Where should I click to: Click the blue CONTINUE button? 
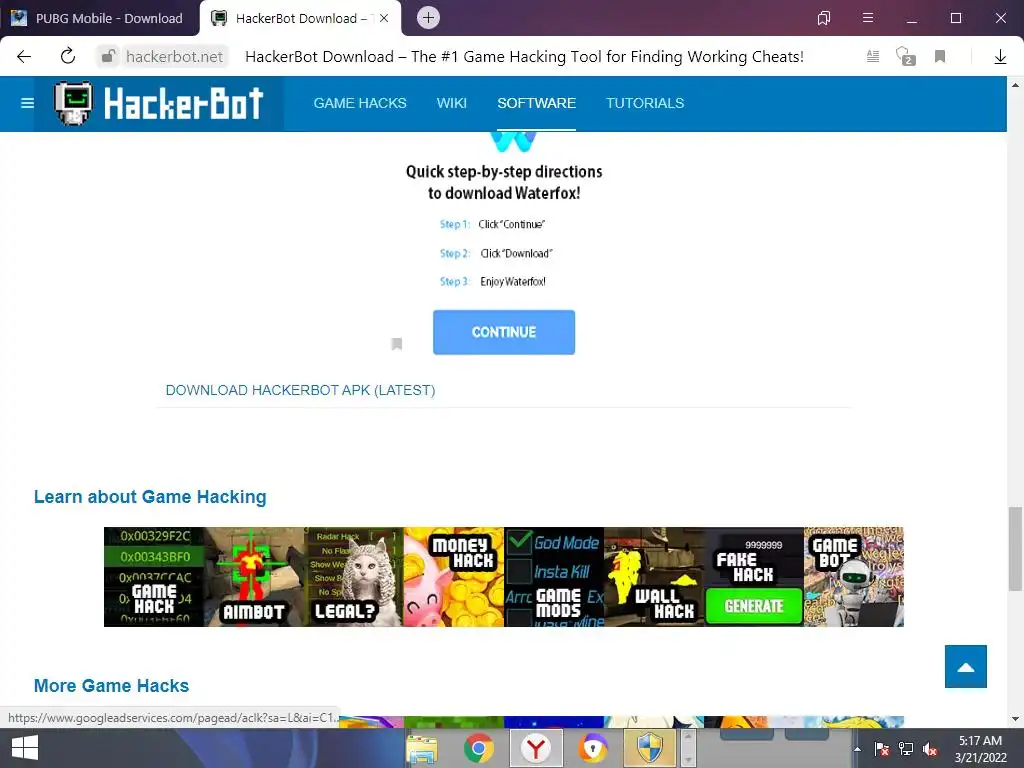[x=504, y=332]
